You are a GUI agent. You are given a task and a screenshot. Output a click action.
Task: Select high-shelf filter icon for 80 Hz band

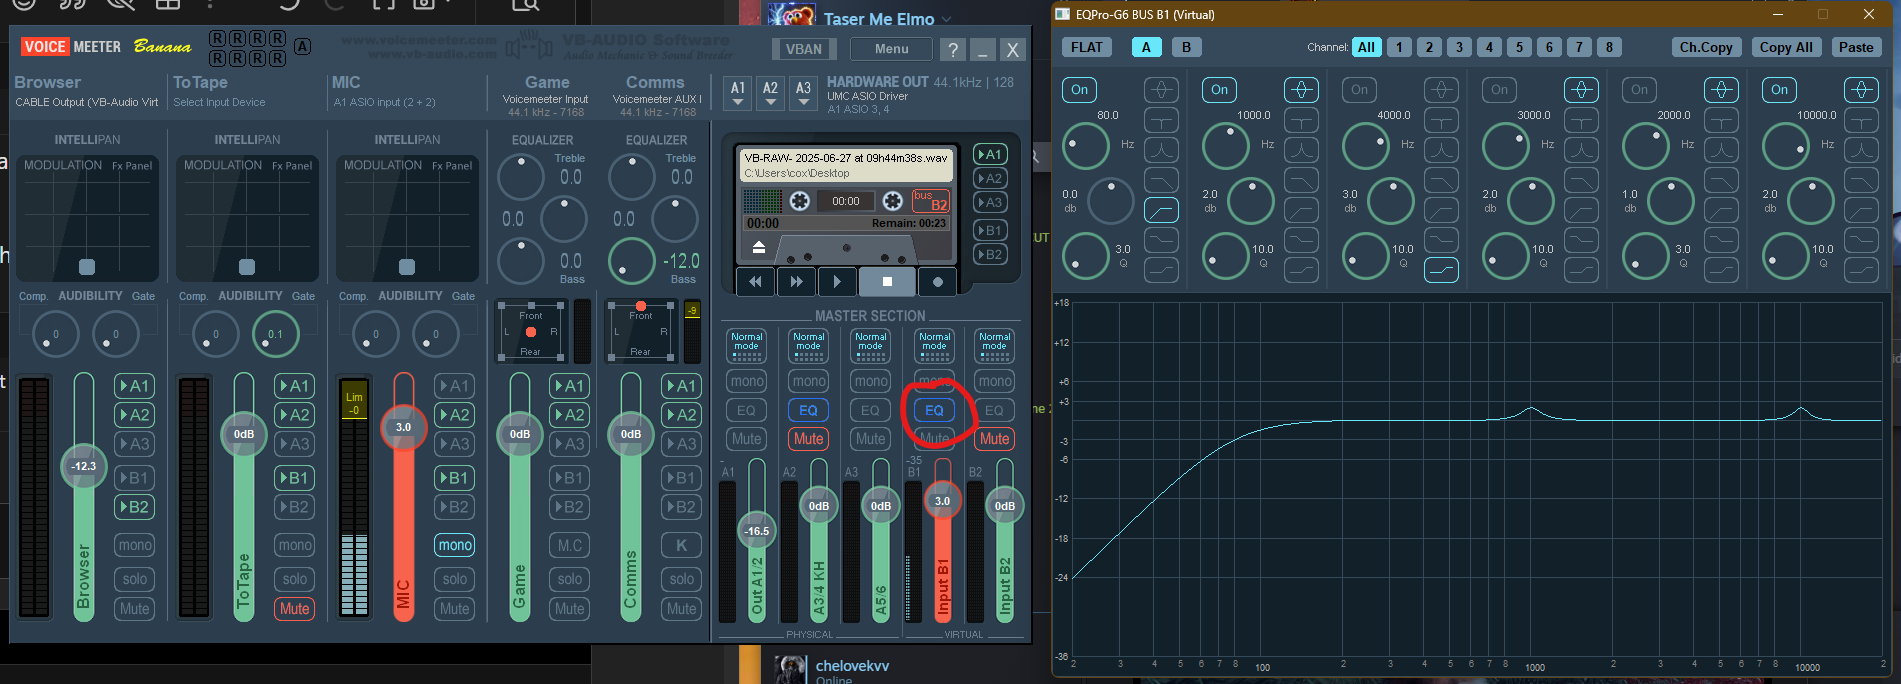point(1161,270)
